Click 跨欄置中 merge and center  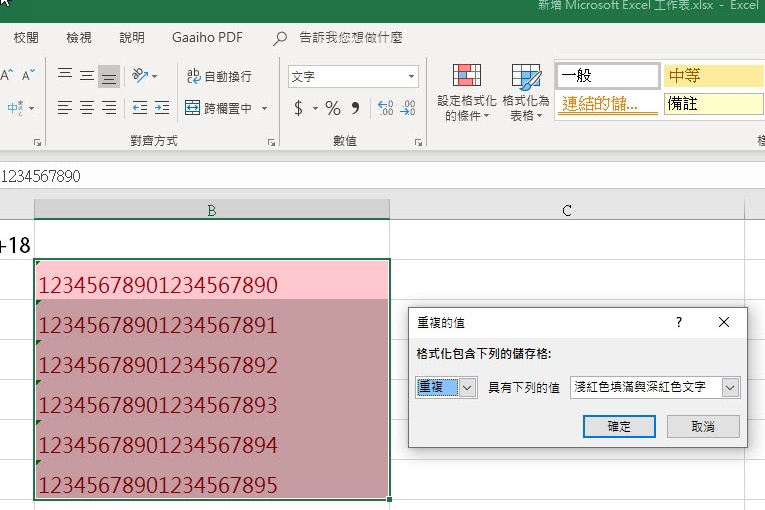[219, 108]
